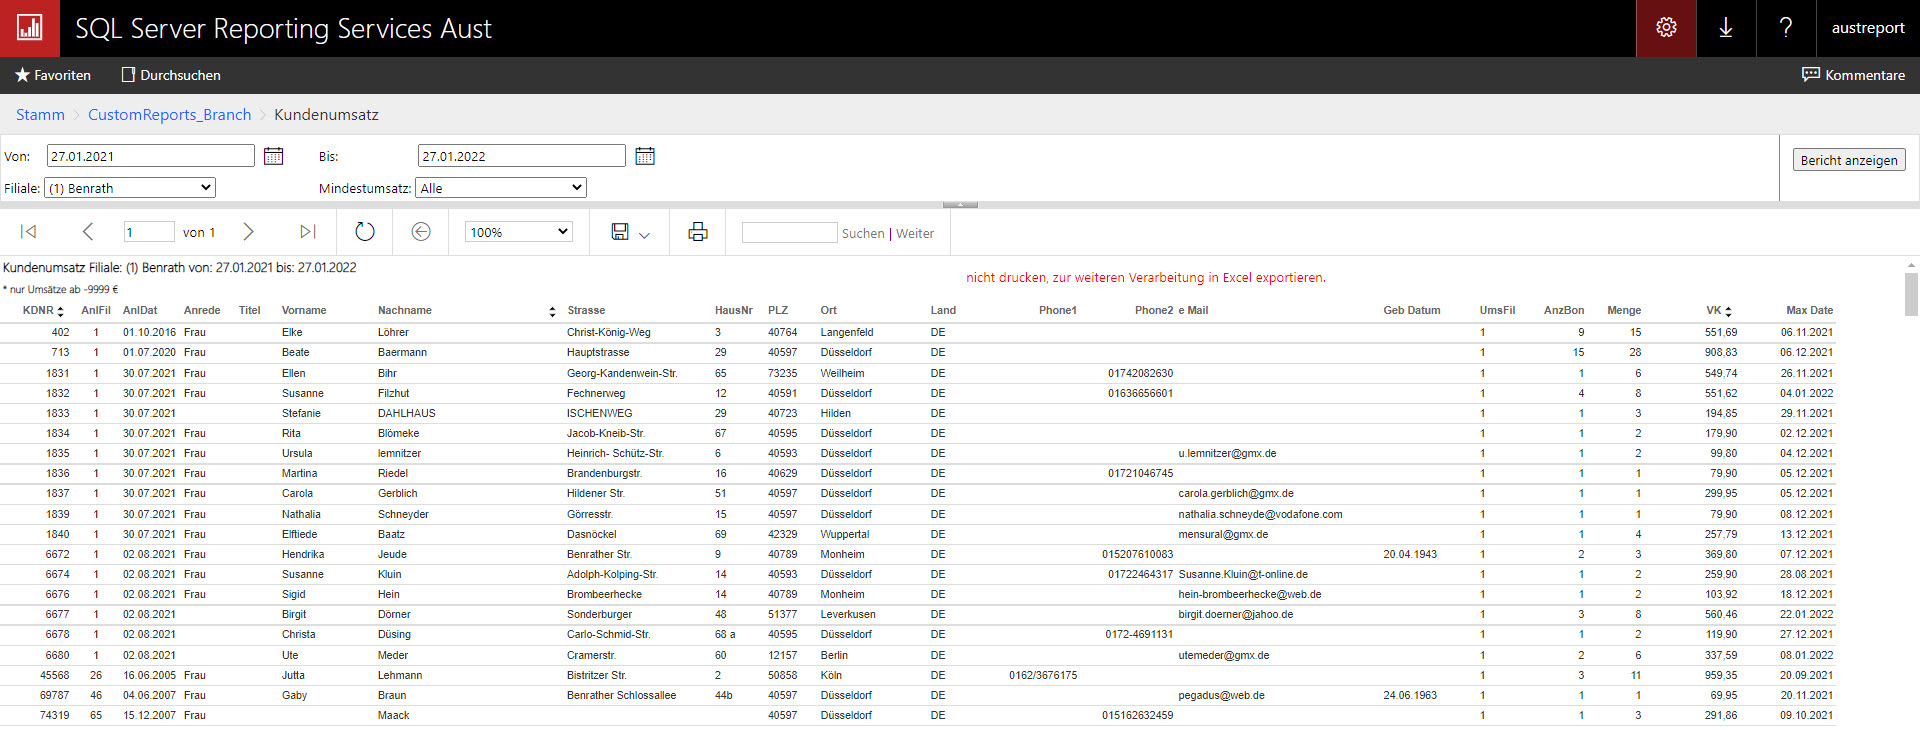Click the download arrow icon

1726,28
